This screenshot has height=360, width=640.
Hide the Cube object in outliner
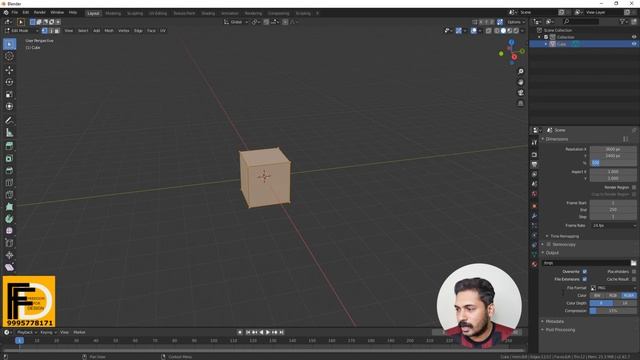(634, 44)
